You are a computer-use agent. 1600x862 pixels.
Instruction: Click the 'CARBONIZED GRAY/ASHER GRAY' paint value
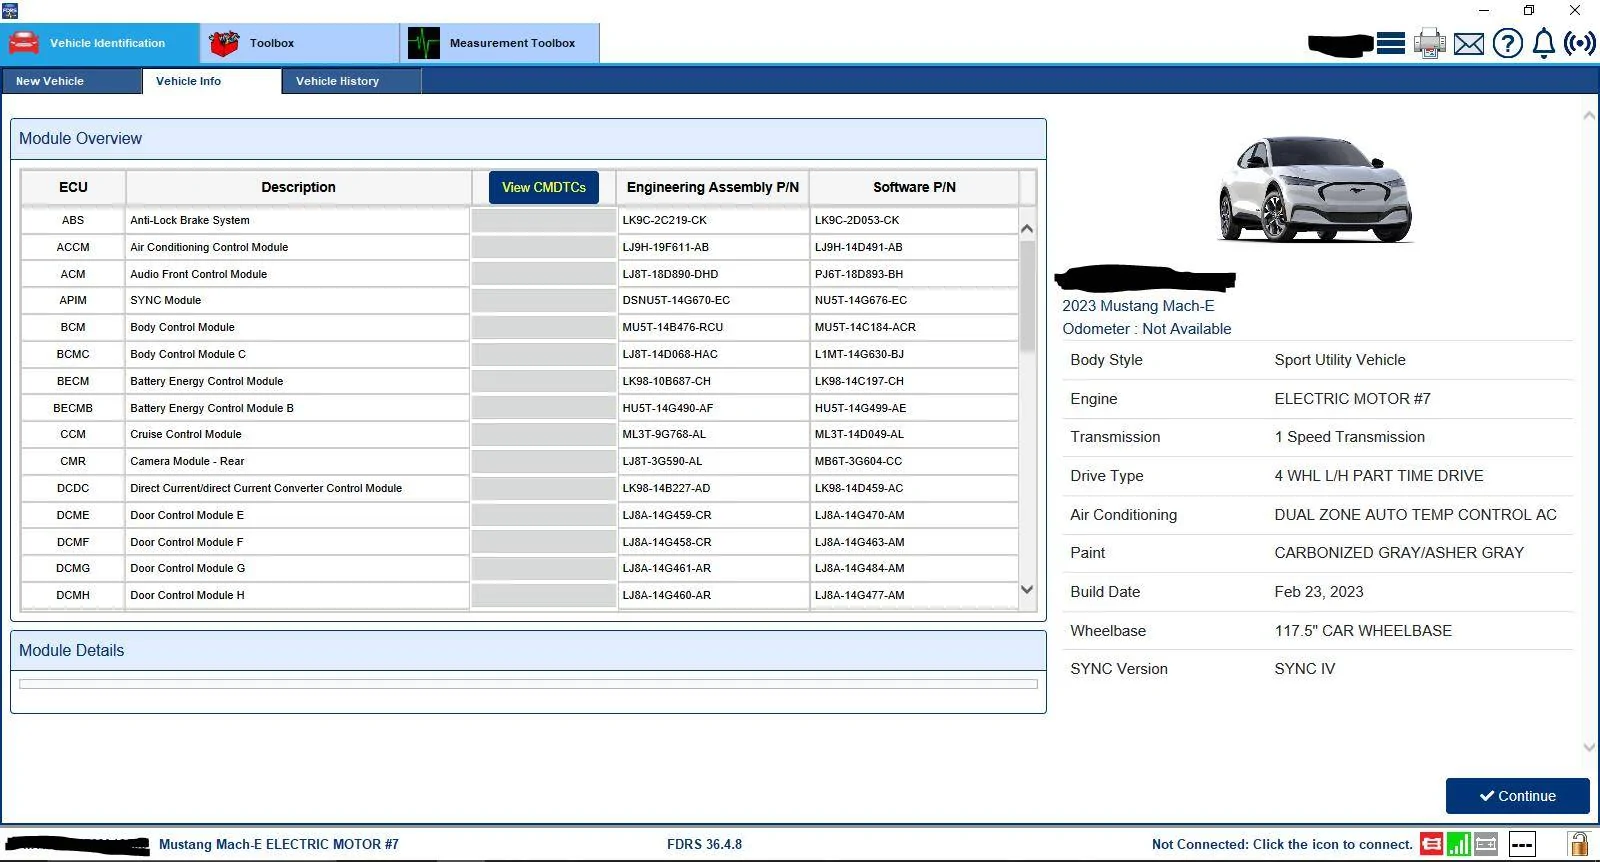[1399, 553]
